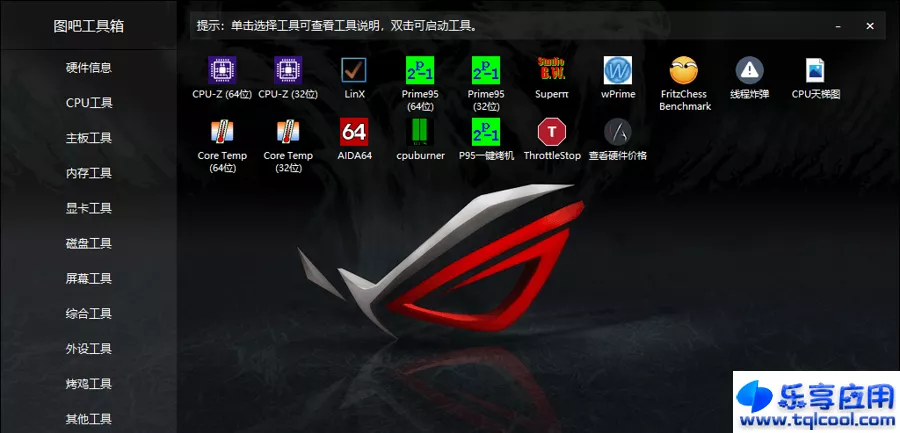This screenshot has width=900, height=433.
Task: Click the 图吧工具箱 title text
Action: [x=88, y=26]
